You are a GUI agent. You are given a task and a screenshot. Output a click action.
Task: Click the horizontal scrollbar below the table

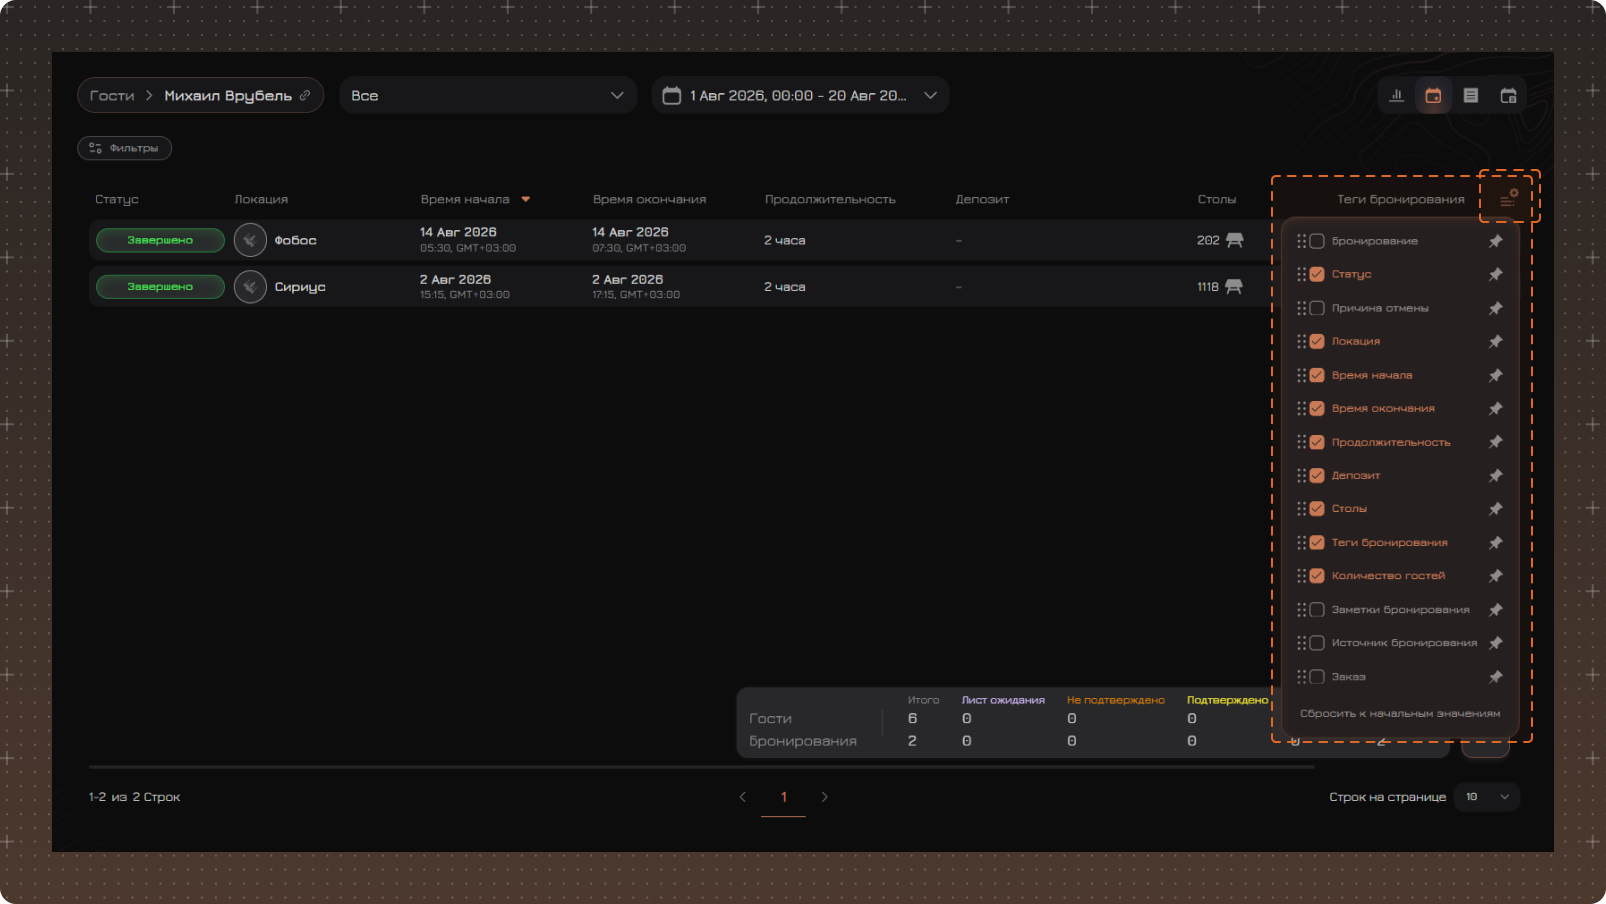(x=701, y=767)
